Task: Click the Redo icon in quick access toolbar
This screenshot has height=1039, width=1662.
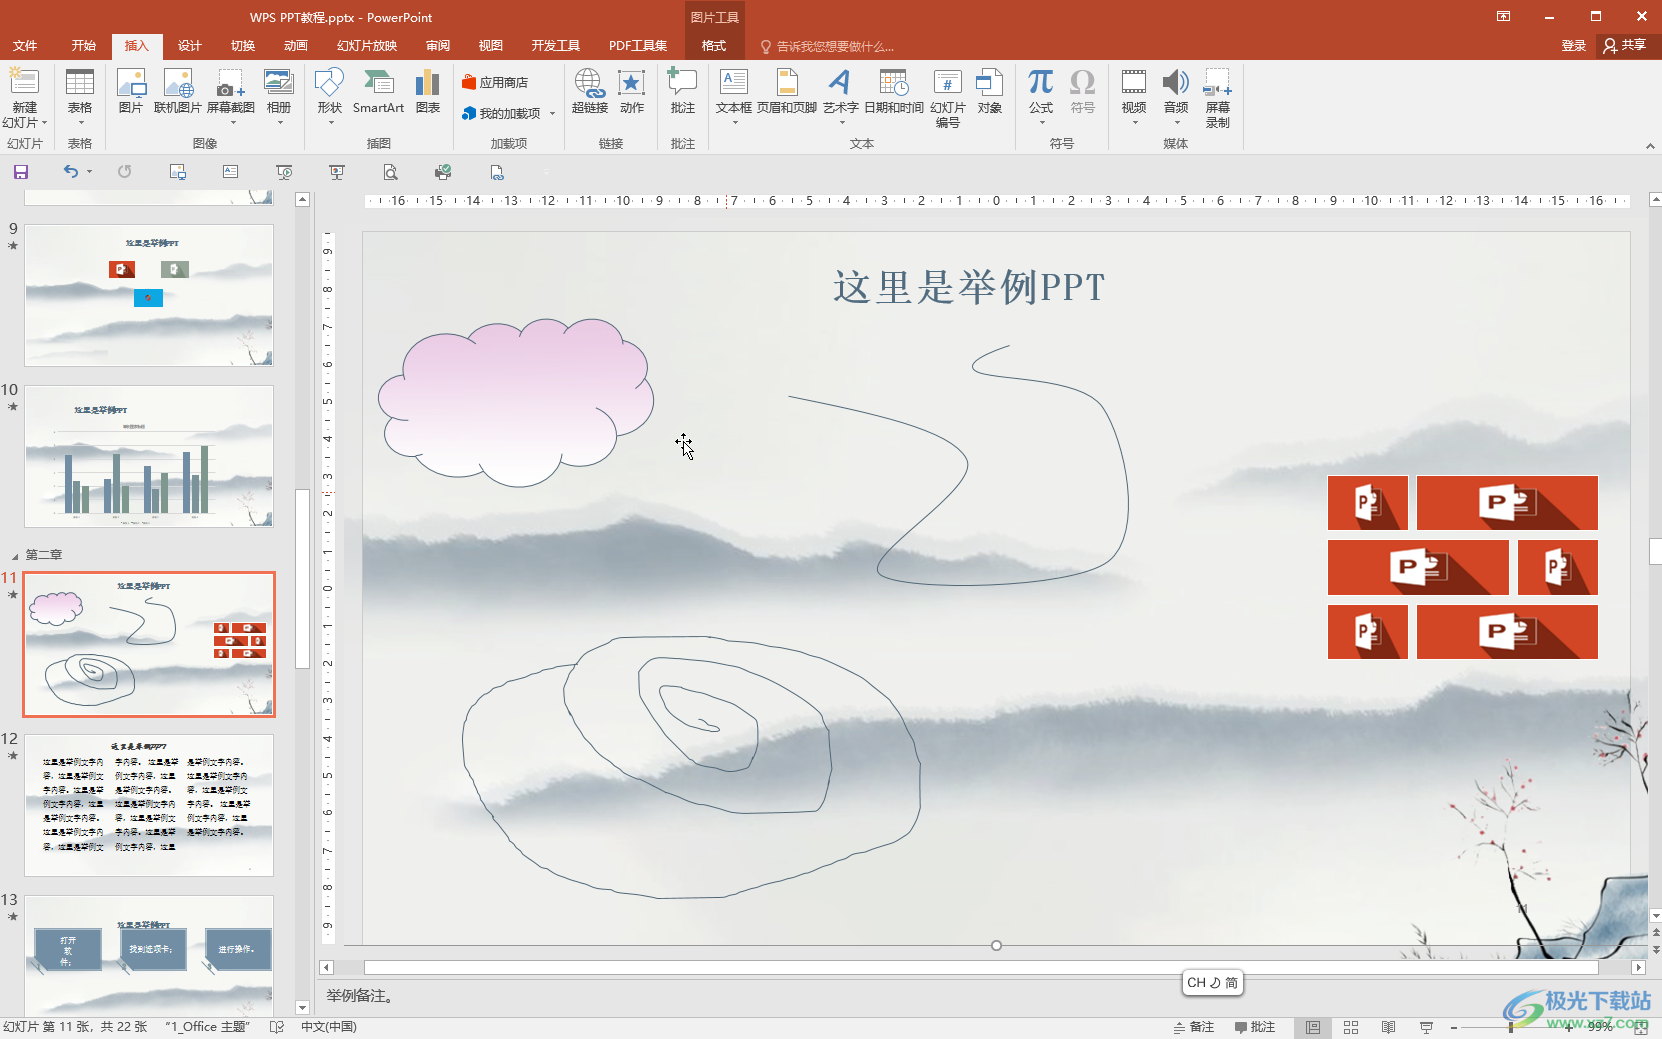Action: pos(124,172)
